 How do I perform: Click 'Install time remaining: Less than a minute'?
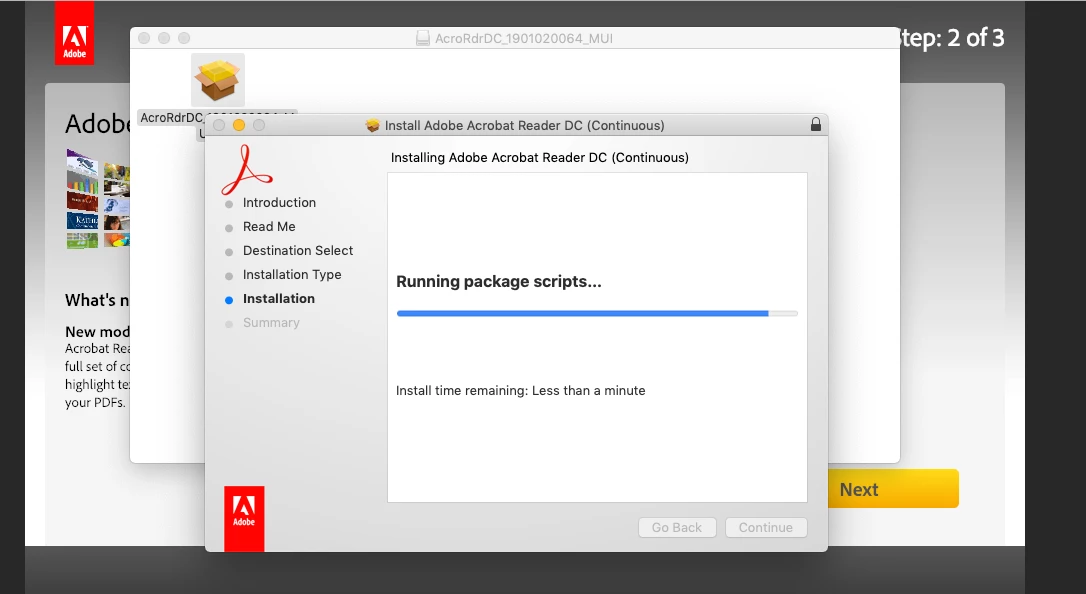[x=520, y=390]
